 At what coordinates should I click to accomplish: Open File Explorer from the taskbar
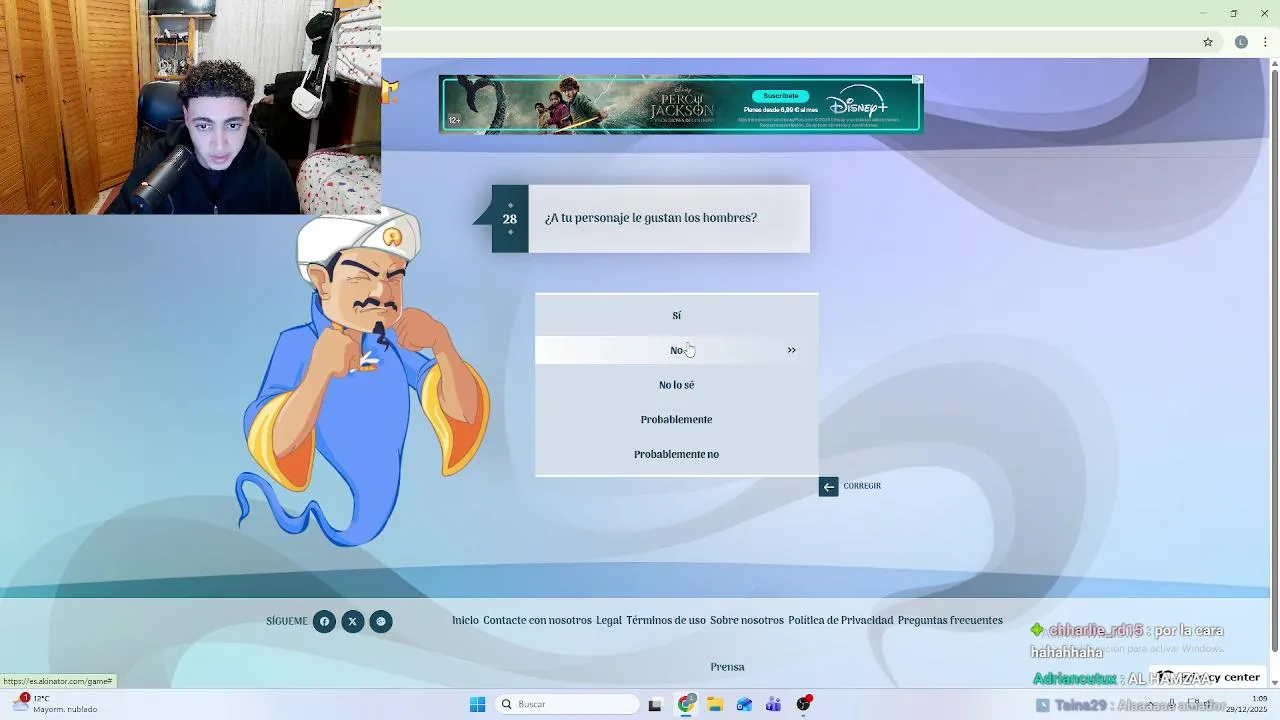tap(715, 704)
